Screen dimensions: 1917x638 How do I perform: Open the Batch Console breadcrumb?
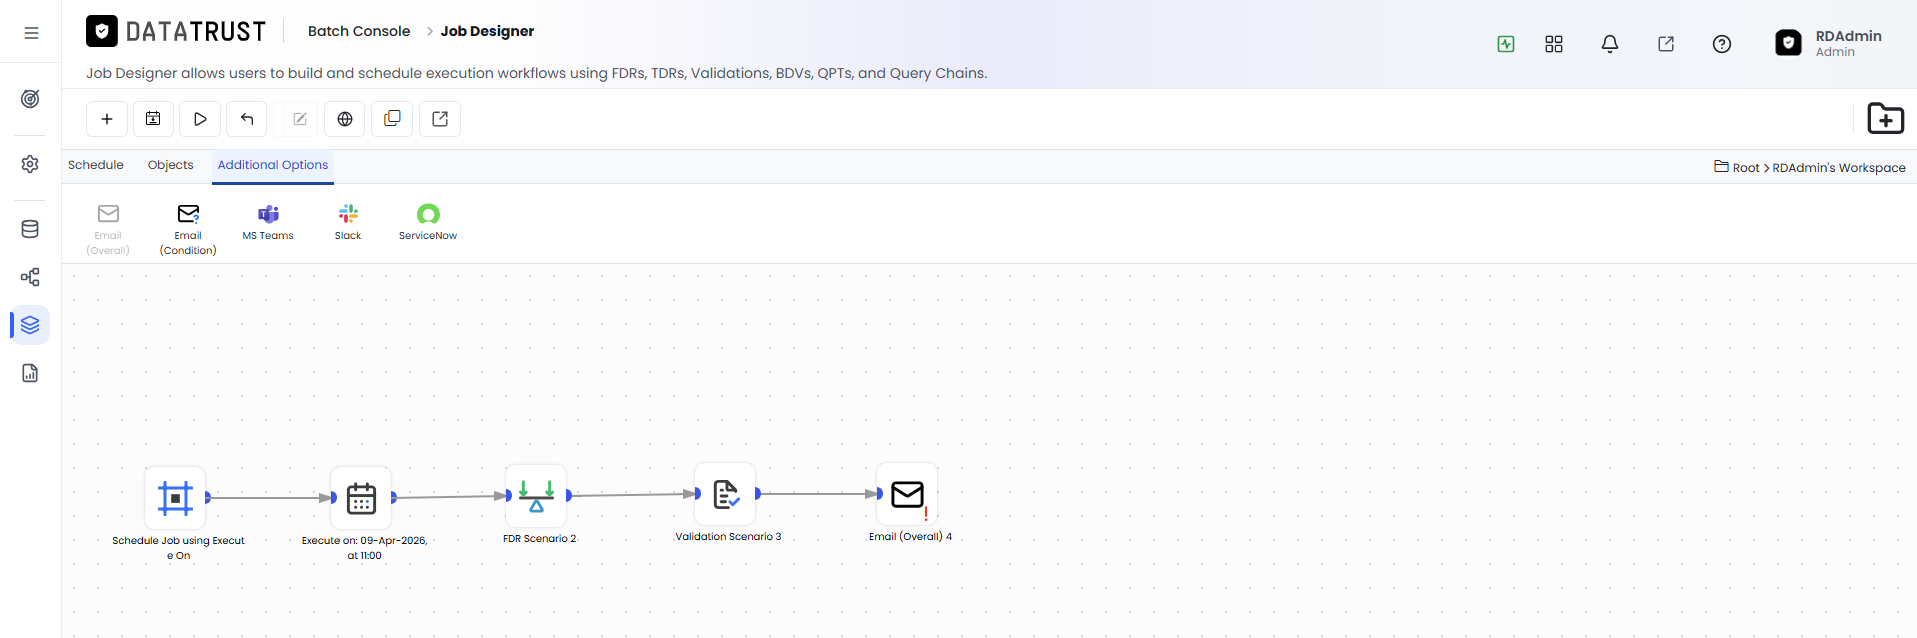click(x=359, y=31)
